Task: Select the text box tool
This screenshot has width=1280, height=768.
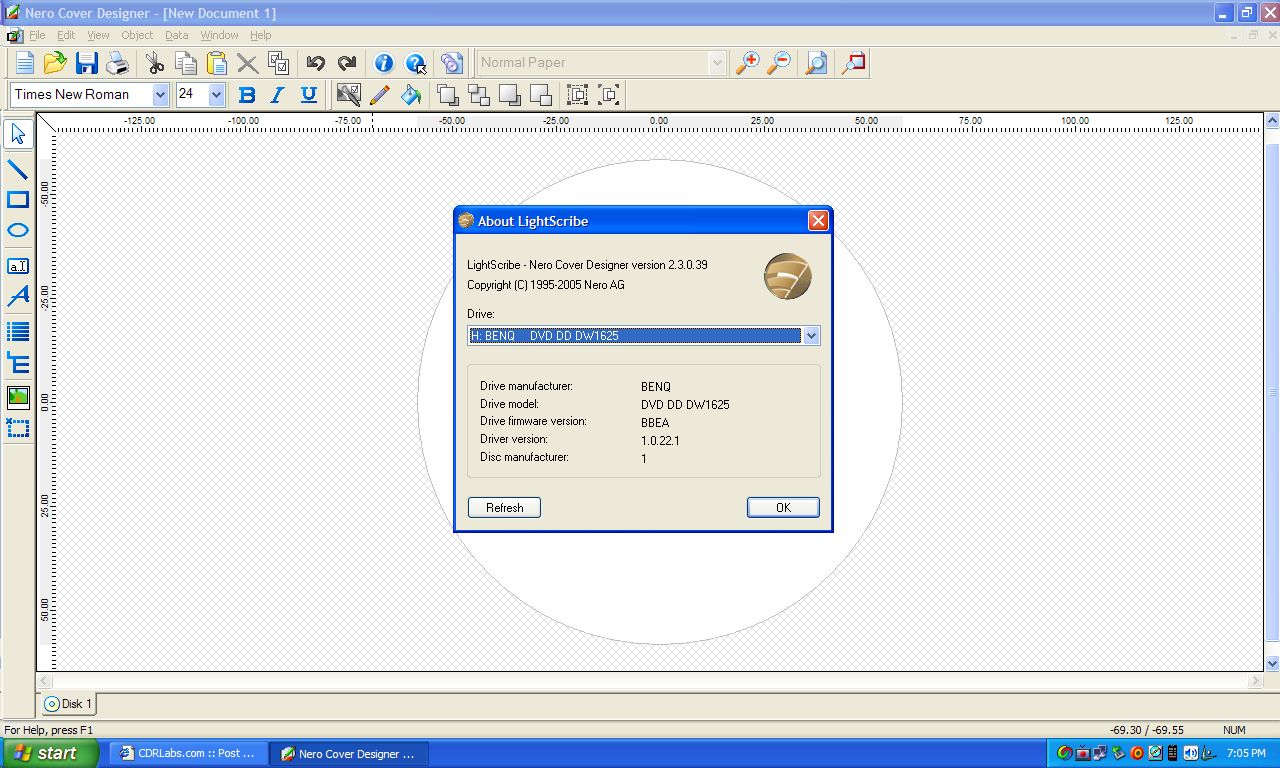Action: pyautogui.click(x=18, y=266)
